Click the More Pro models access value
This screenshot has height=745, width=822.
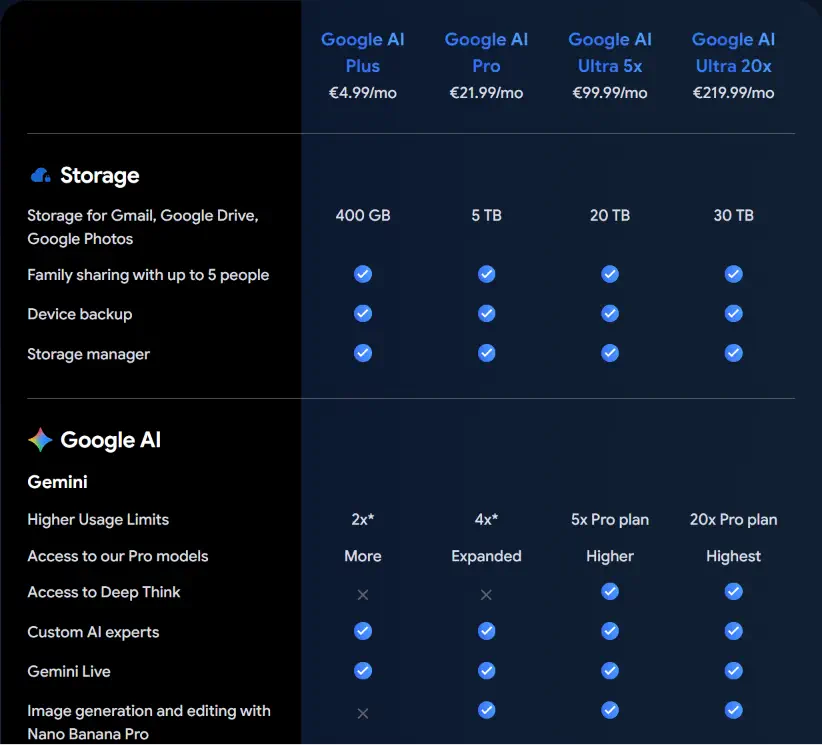tap(363, 556)
